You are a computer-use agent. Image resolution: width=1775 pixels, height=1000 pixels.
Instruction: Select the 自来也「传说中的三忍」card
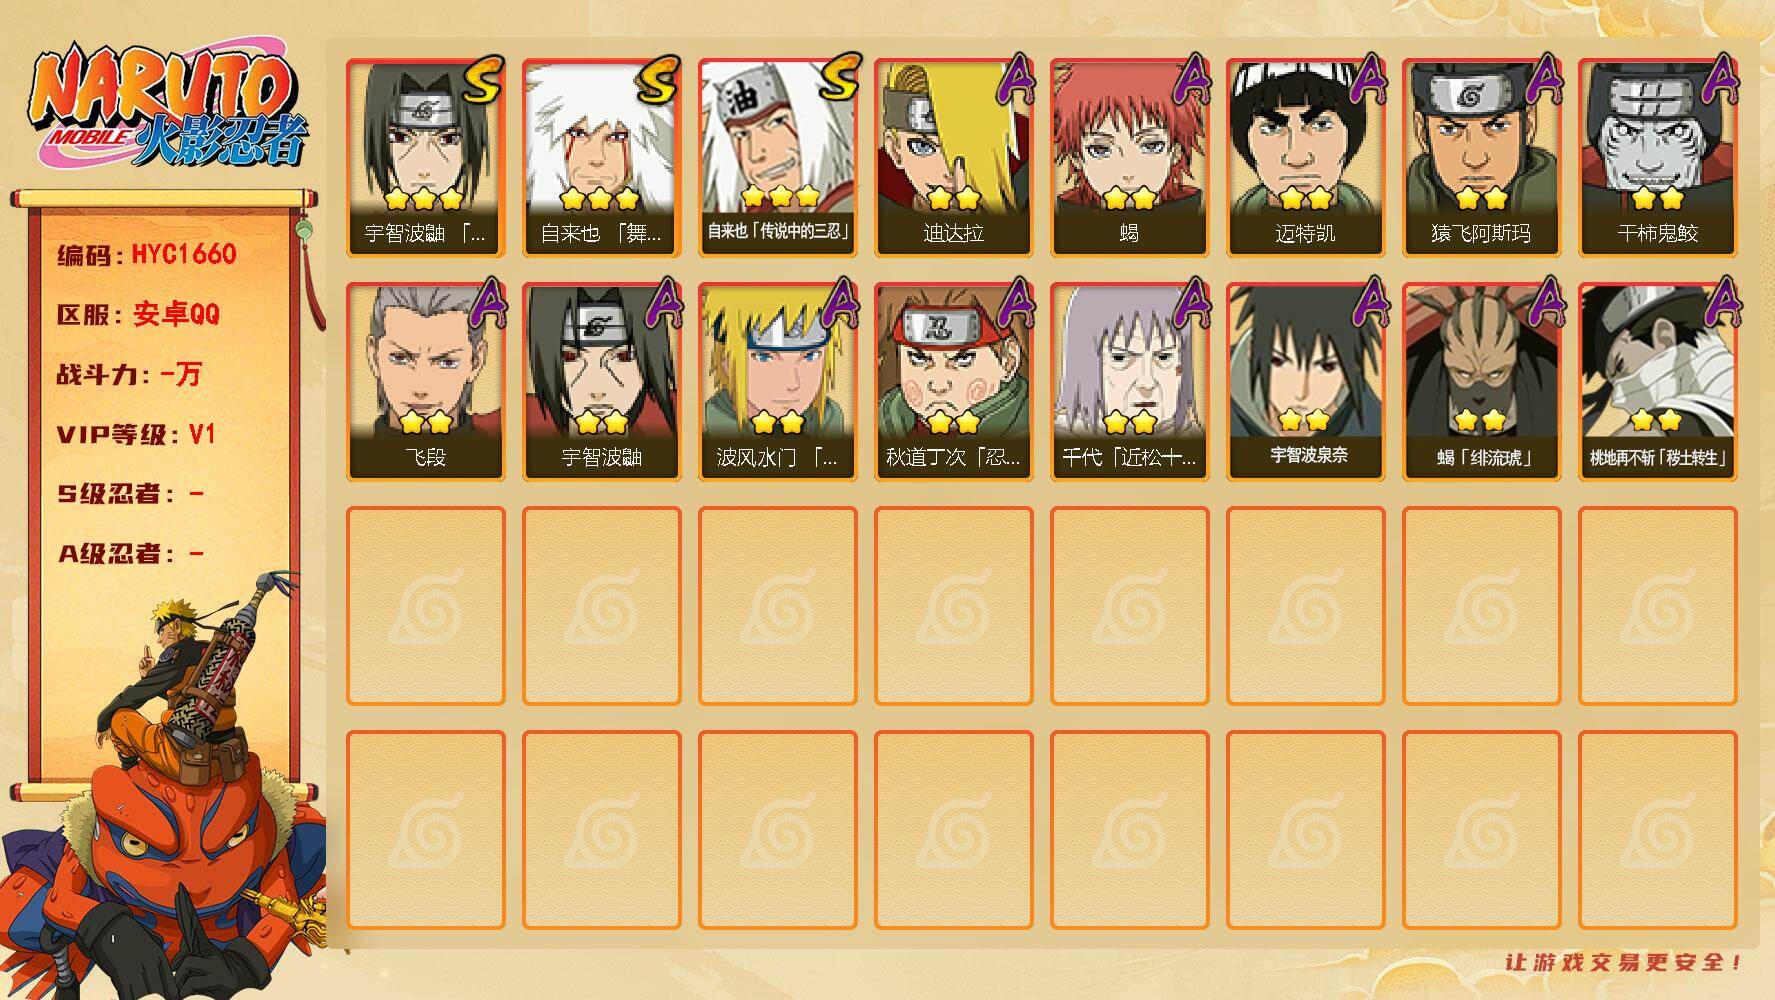[777, 158]
